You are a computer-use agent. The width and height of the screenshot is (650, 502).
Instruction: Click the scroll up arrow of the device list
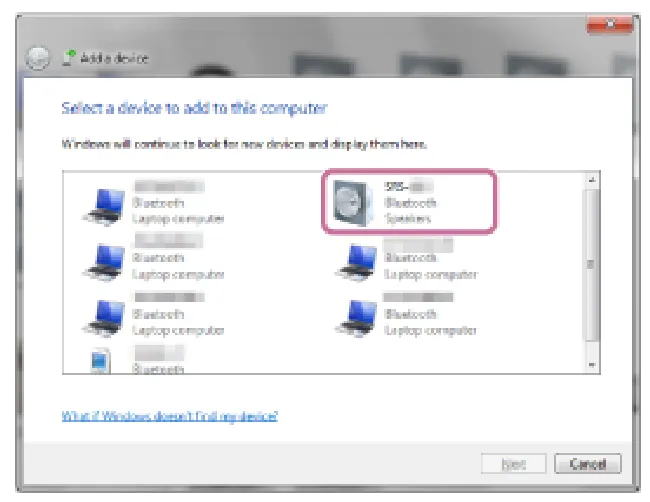coord(592,180)
